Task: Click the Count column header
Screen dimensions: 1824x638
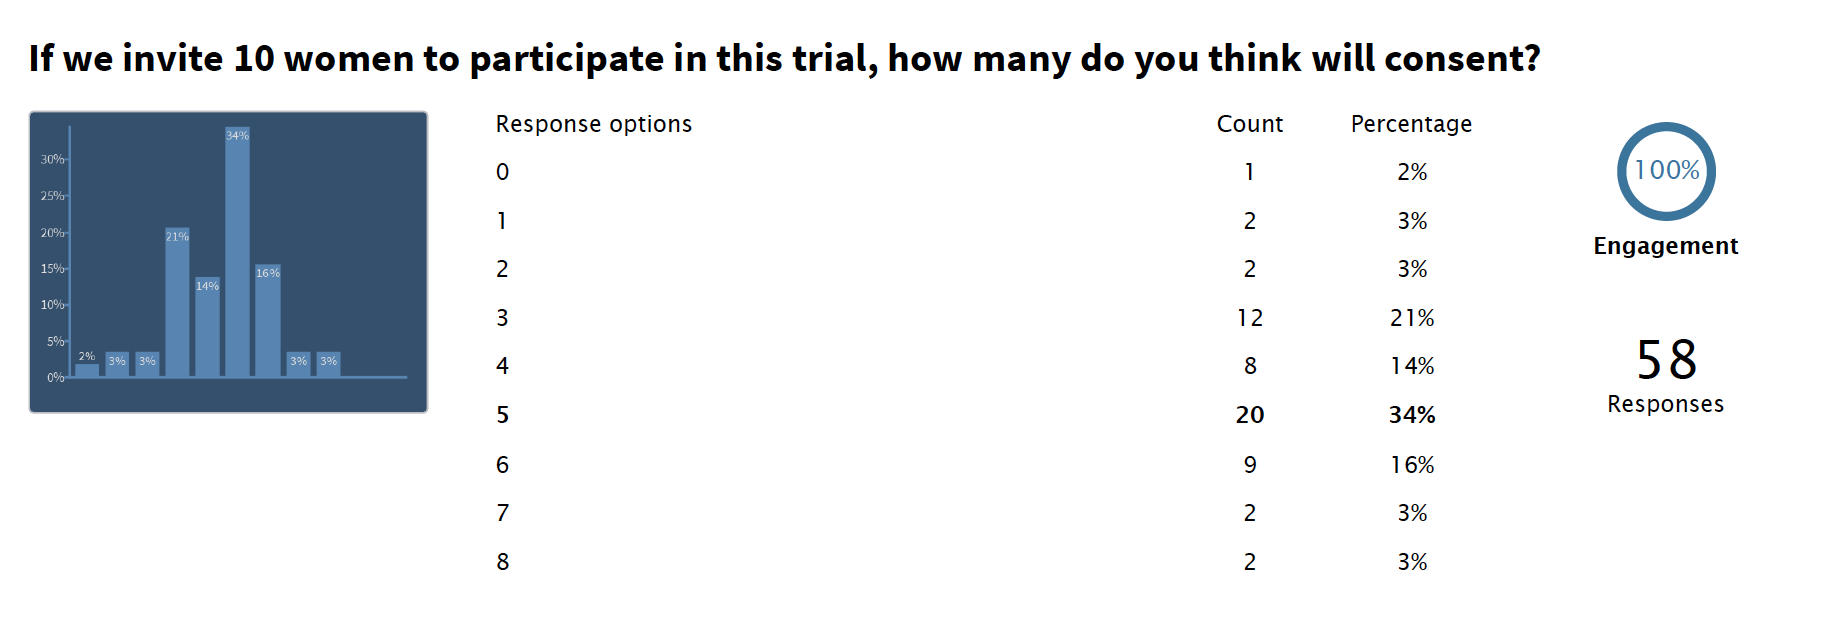Action: (1250, 124)
